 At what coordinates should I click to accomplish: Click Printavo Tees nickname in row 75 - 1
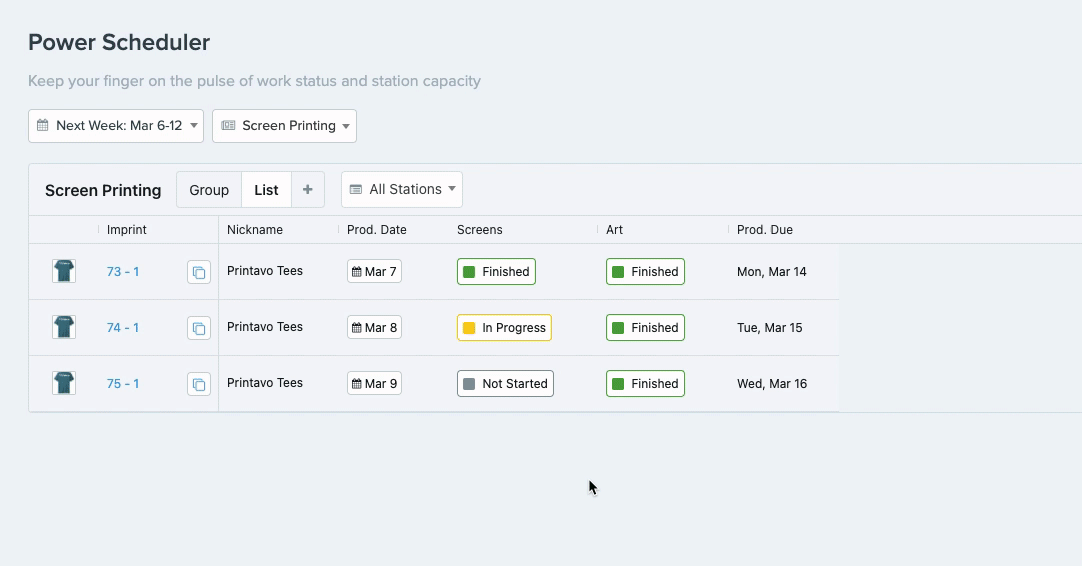click(265, 383)
